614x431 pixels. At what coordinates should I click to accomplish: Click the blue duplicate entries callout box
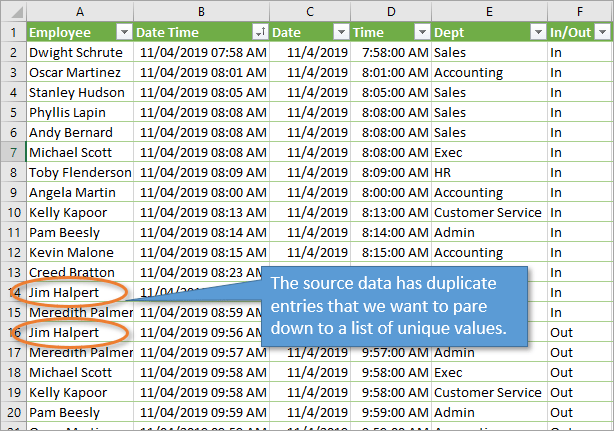tap(394, 306)
